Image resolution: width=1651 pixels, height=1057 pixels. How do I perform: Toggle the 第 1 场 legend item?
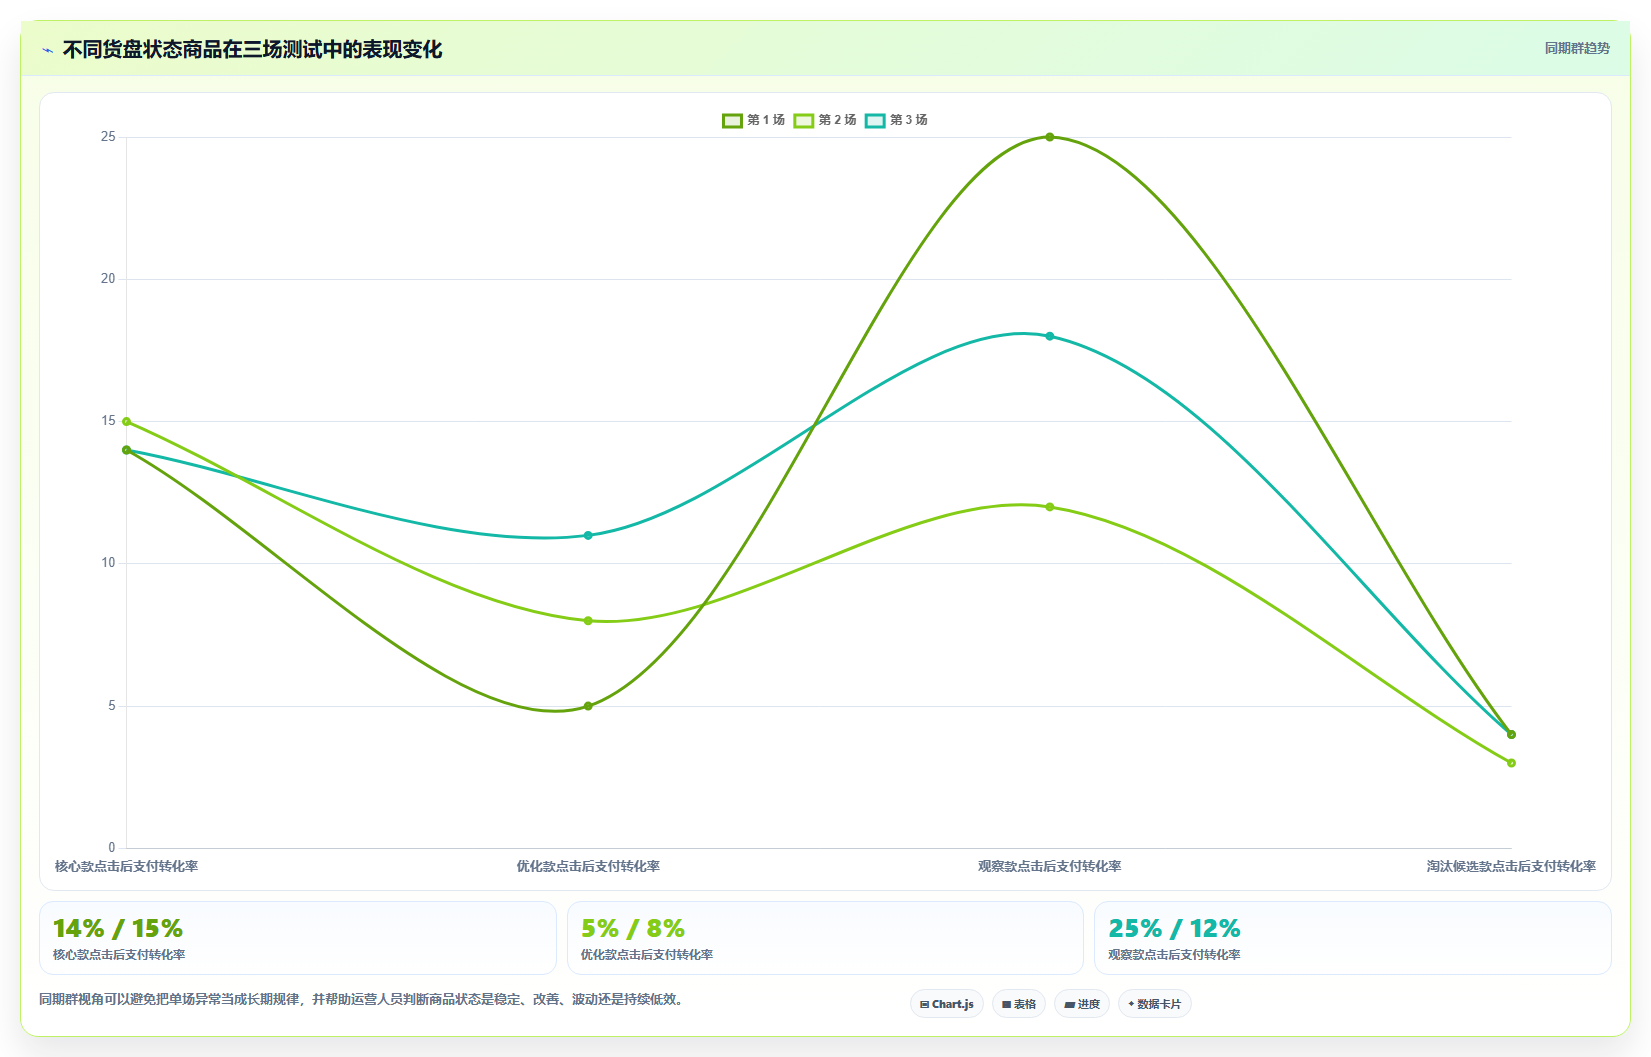(754, 120)
